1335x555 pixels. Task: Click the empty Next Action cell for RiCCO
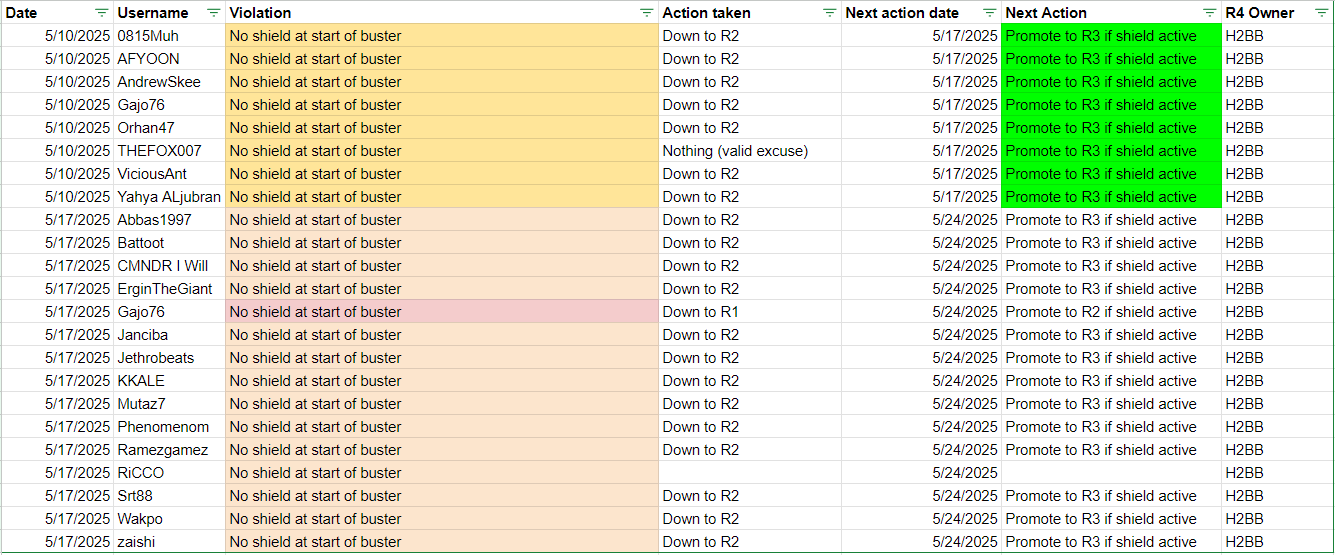(1112, 473)
